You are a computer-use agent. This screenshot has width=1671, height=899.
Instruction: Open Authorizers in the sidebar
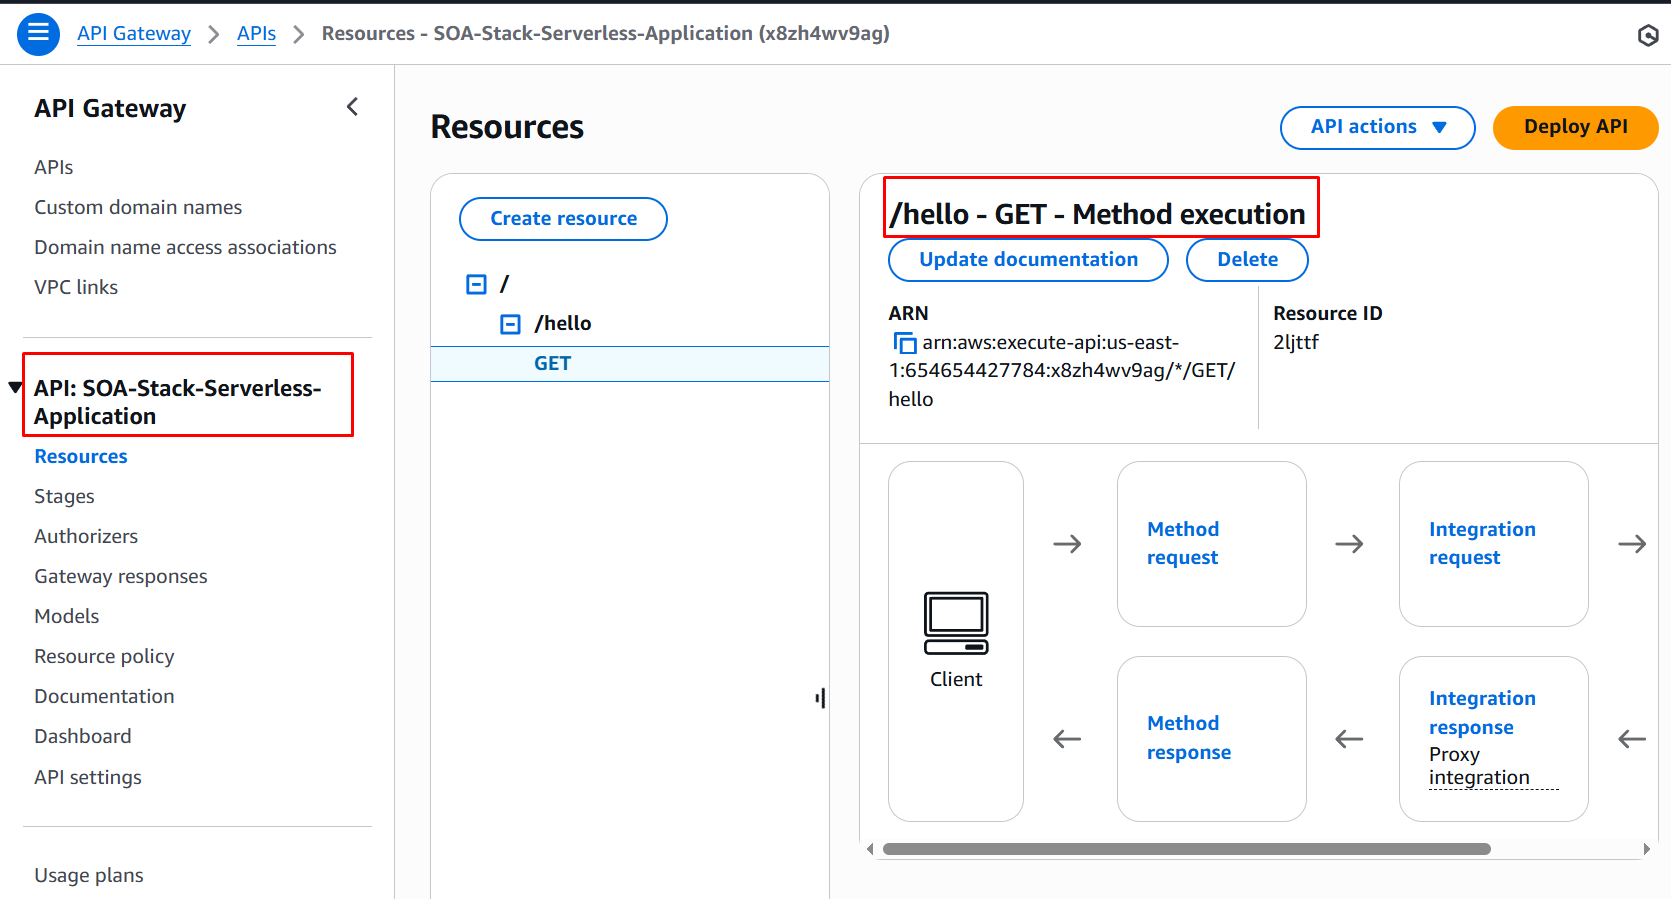click(86, 536)
